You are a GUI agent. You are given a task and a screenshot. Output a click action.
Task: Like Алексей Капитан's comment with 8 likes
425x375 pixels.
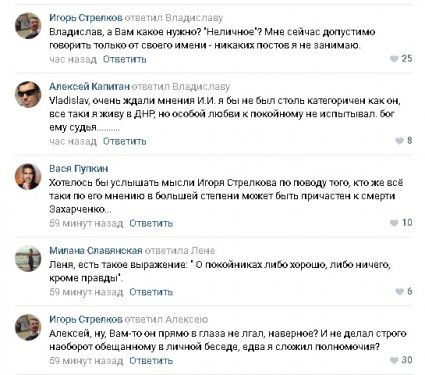[399, 141]
